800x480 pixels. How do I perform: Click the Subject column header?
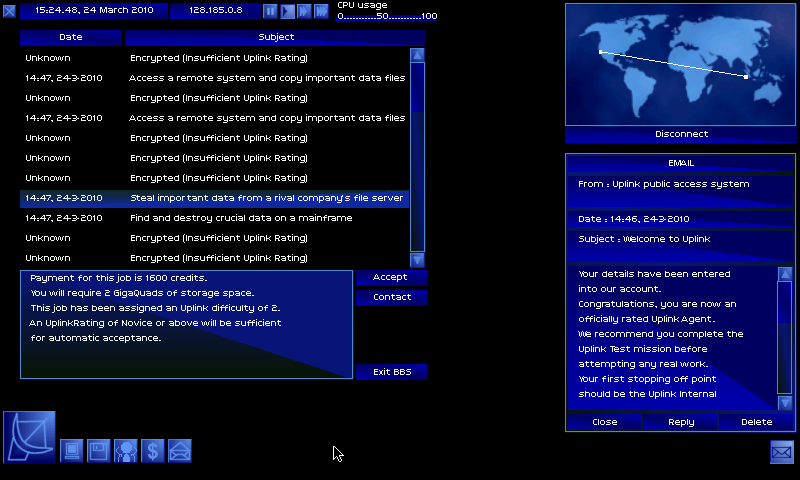[276, 37]
